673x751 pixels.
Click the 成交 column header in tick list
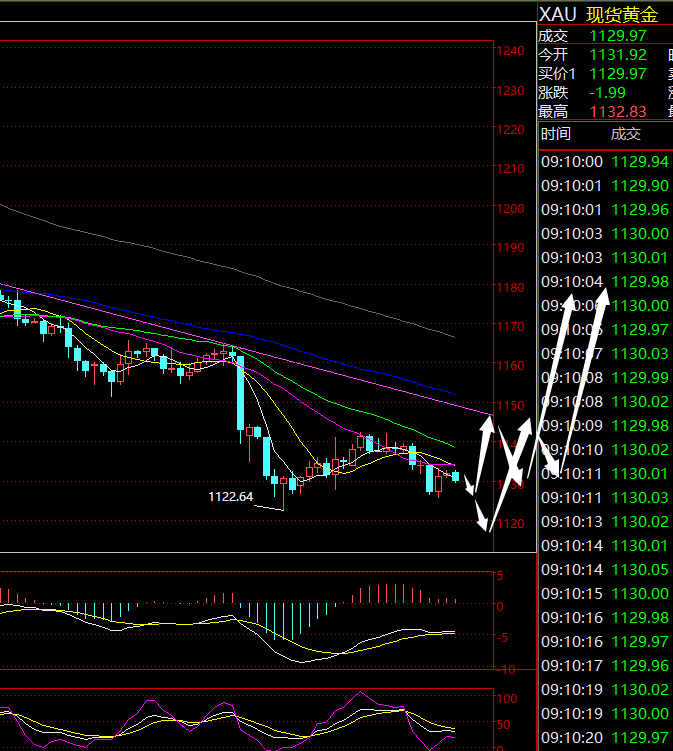tap(626, 134)
